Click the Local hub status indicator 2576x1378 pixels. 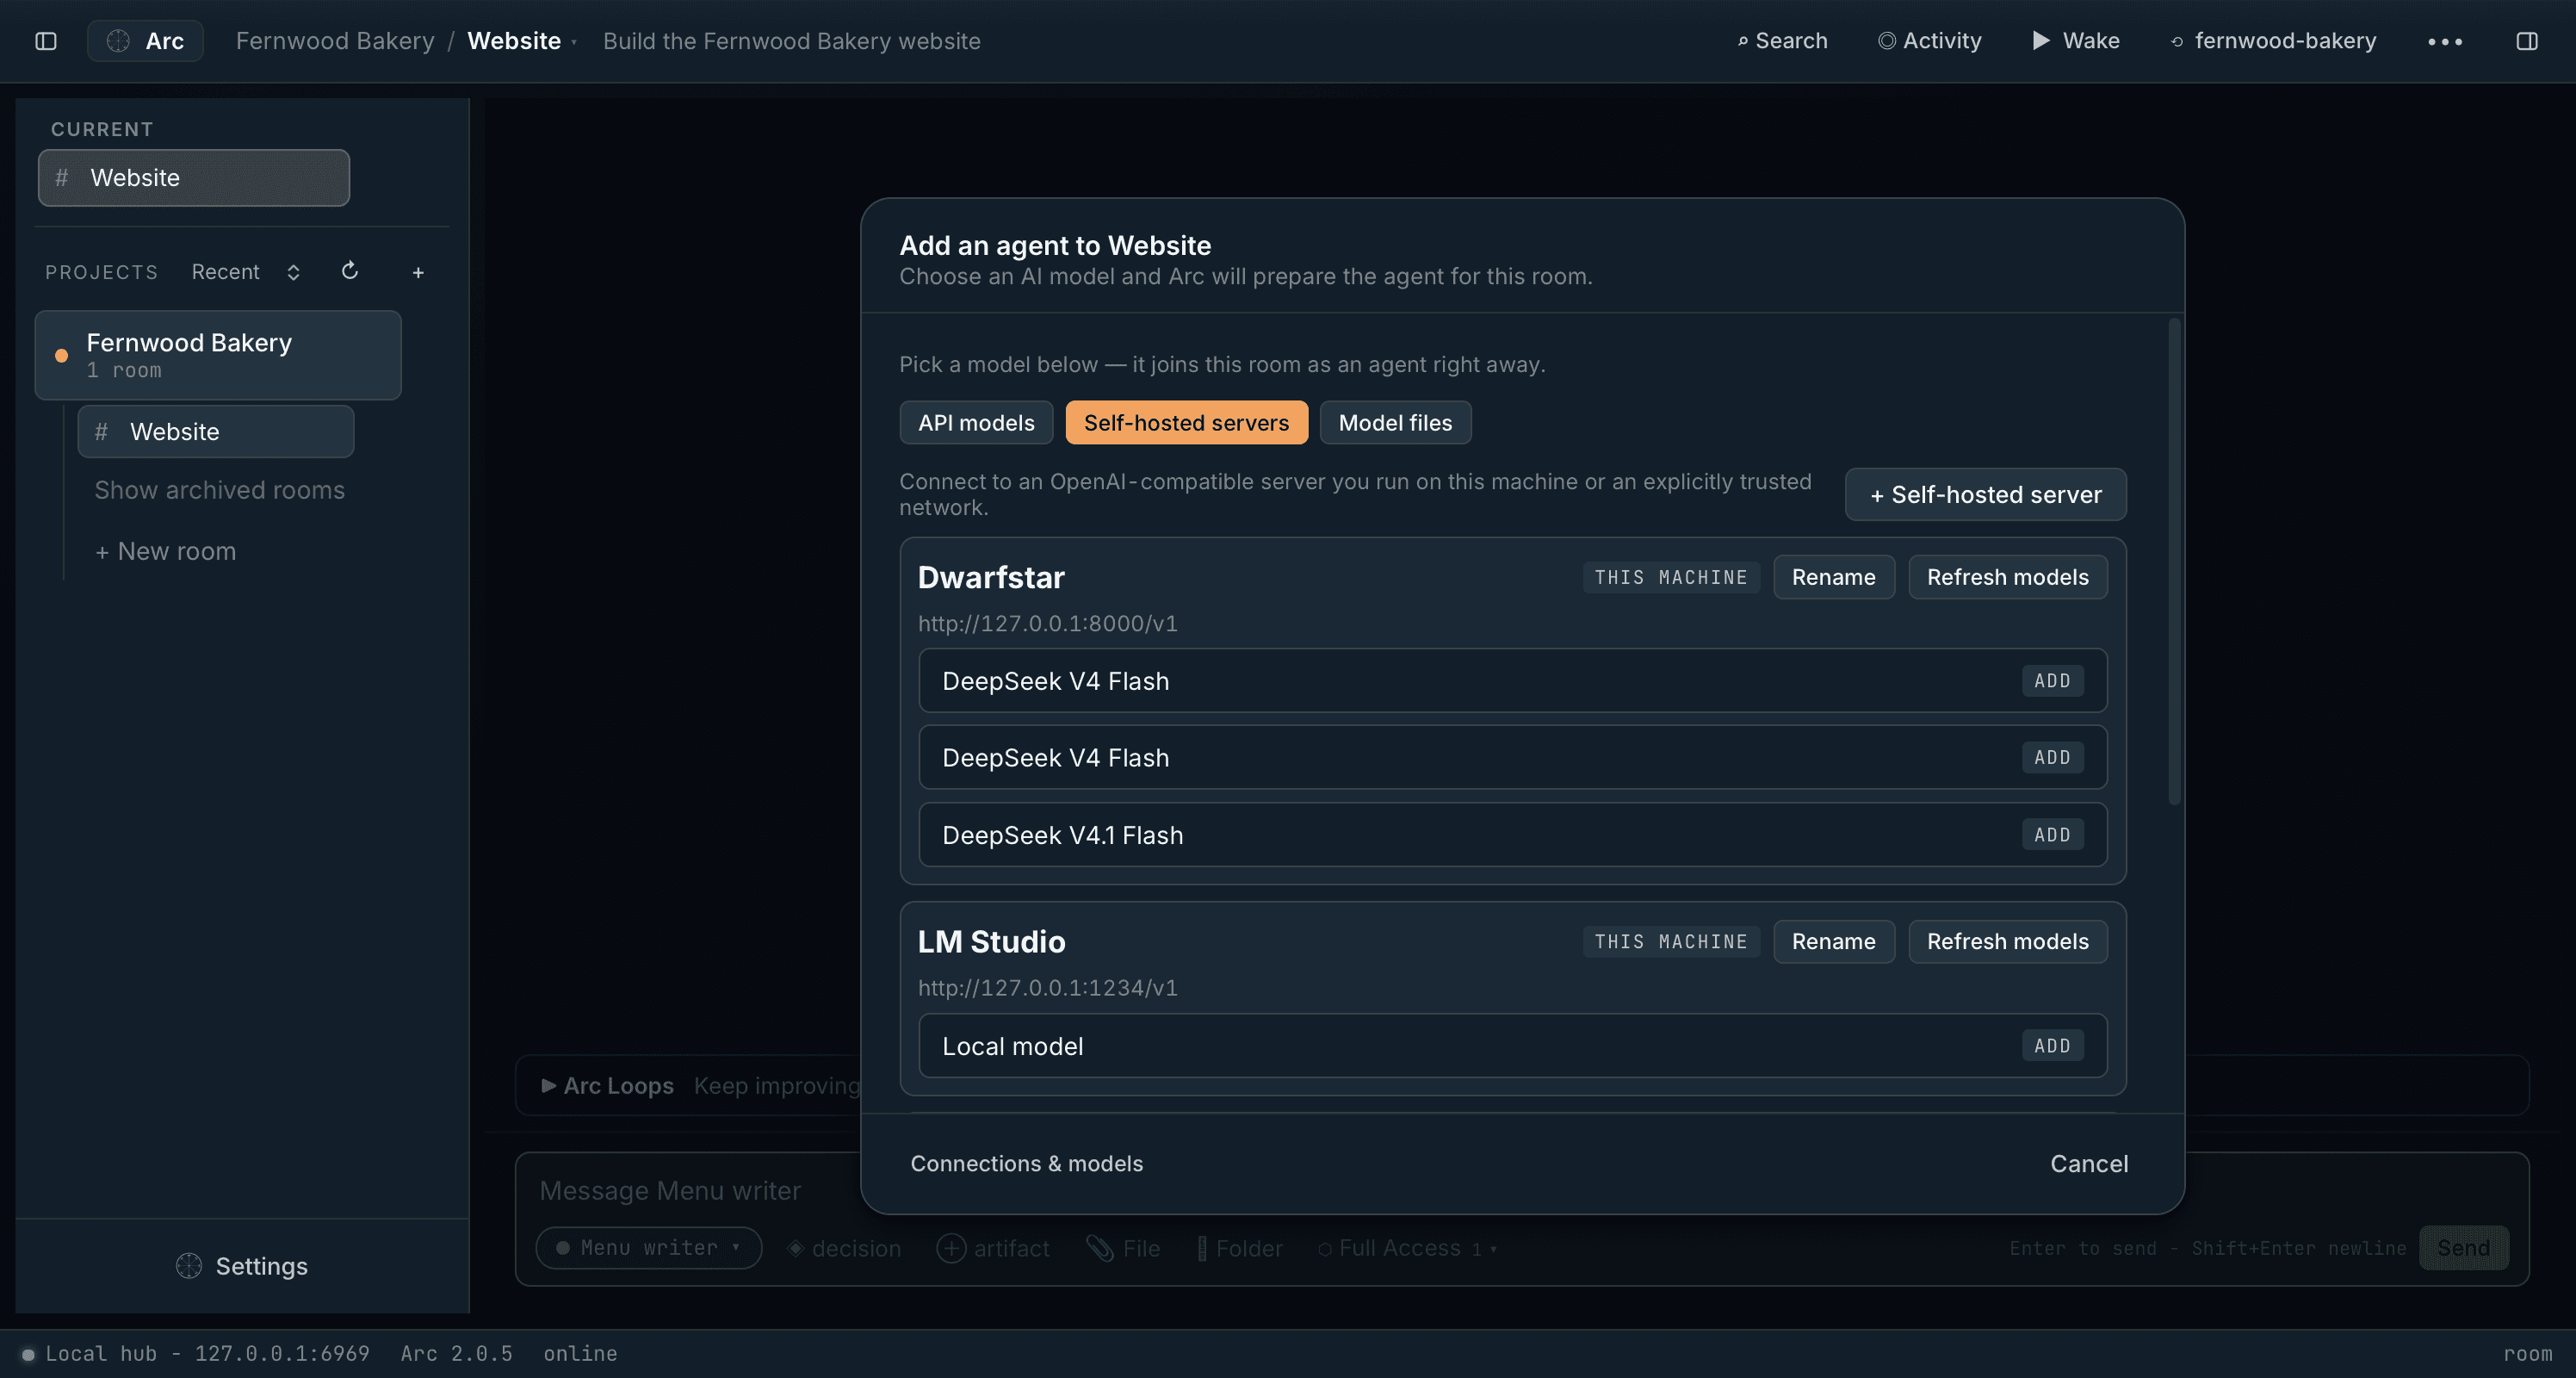pyautogui.click(x=197, y=1353)
